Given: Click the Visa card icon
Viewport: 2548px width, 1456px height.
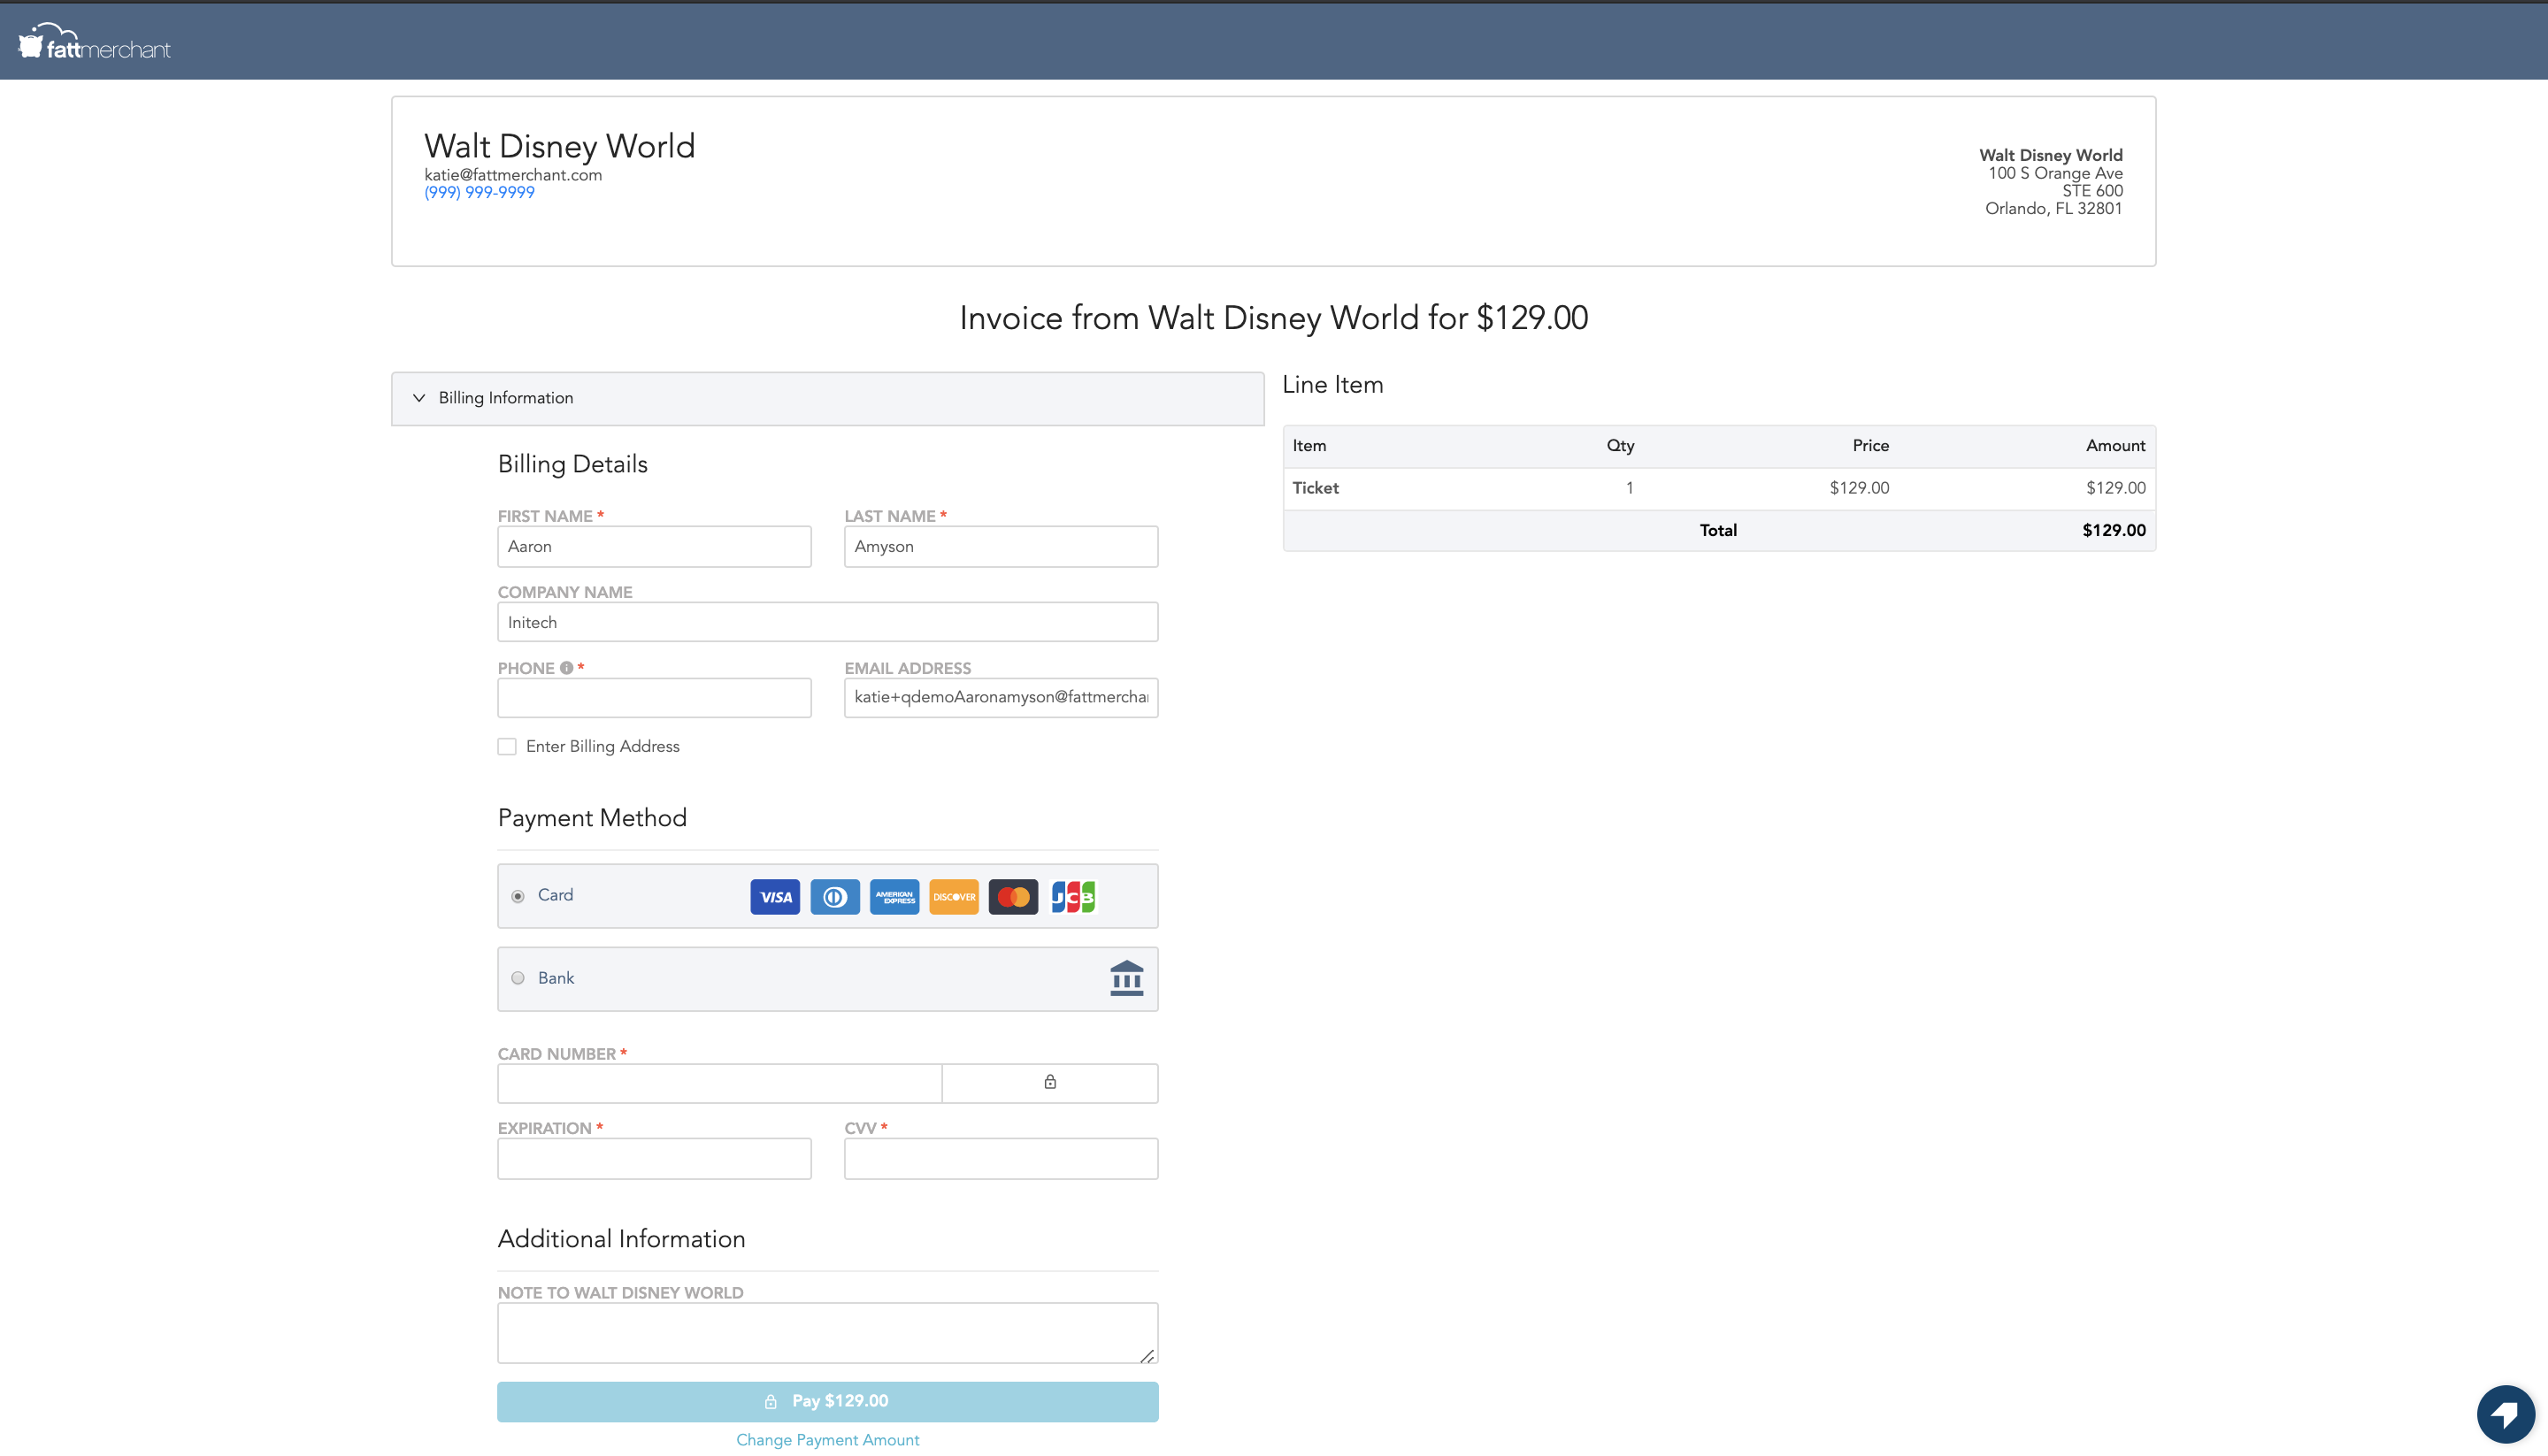Looking at the screenshot, I should (775, 897).
